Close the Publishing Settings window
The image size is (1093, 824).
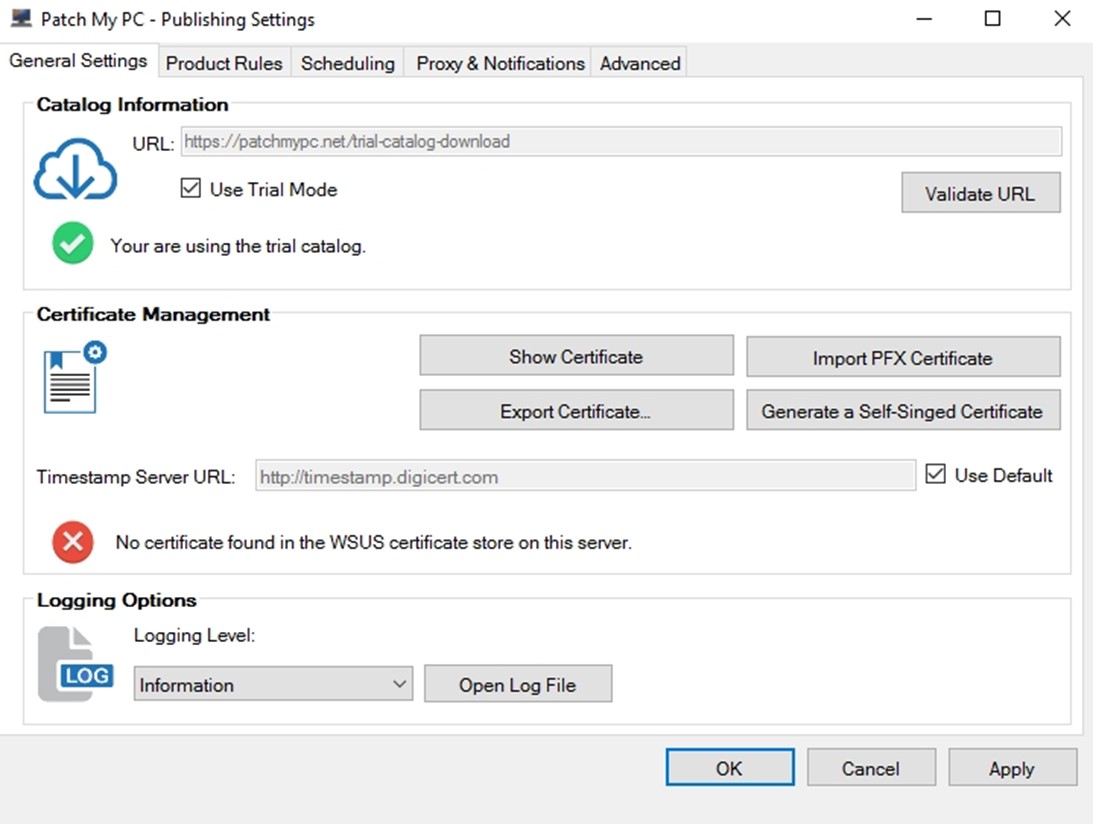pos(1062,19)
